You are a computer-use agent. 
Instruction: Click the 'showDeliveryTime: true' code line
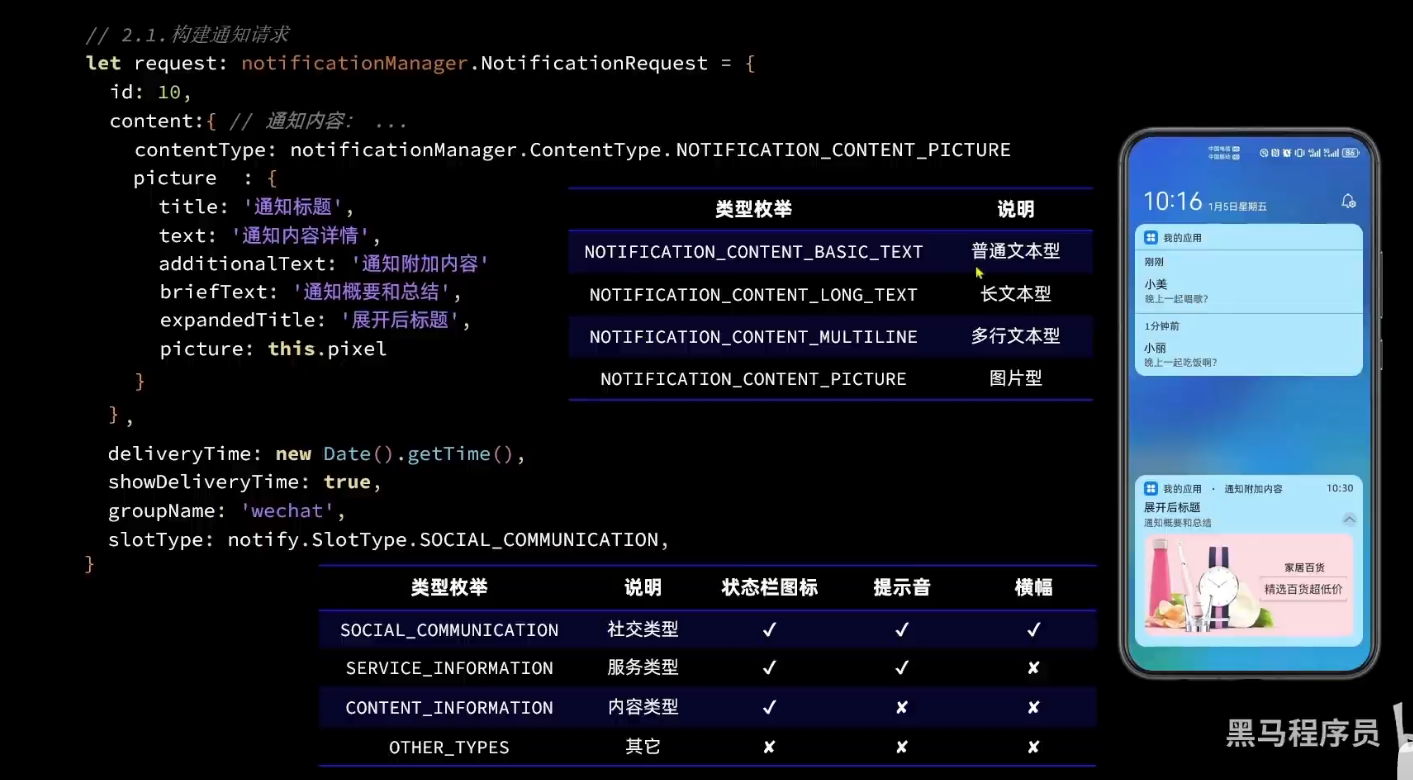(x=245, y=482)
